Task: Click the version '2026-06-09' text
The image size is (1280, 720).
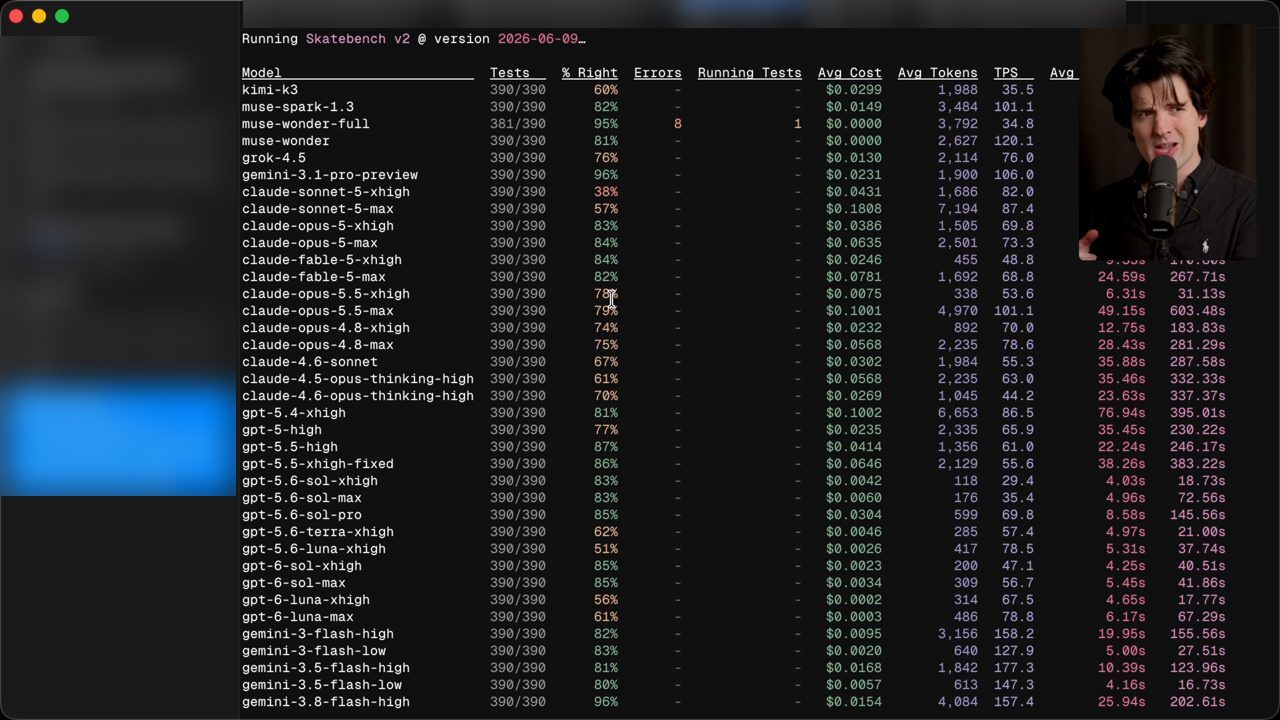Action: point(538,39)
